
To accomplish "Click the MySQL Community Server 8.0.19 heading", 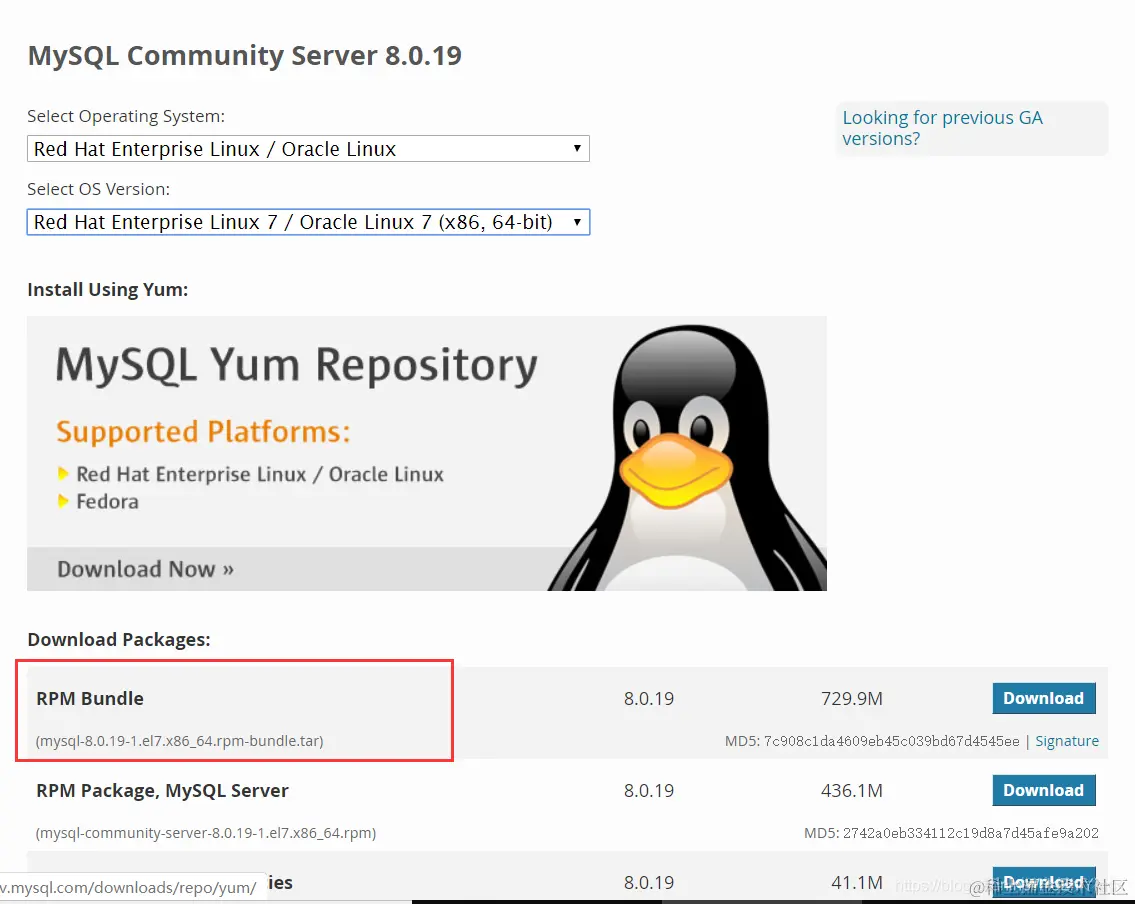I will tap(245, 56).
